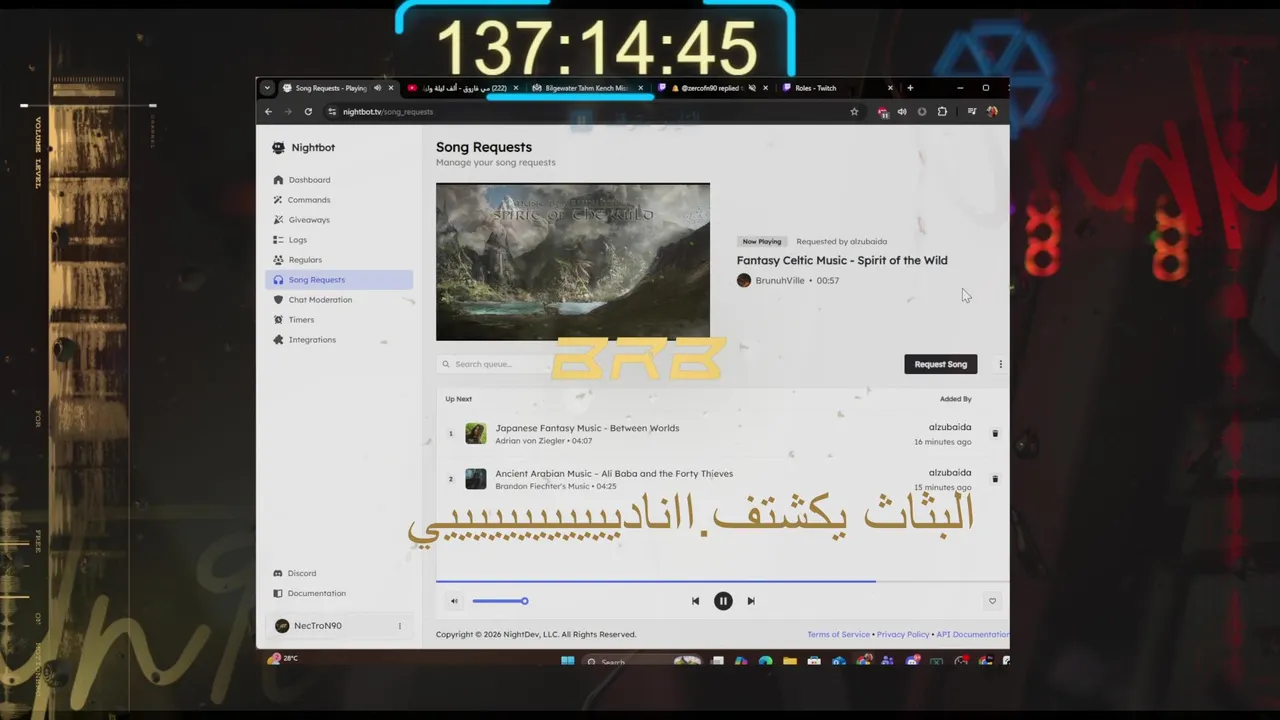1280x720 pixels.
Task: Reload the Nightbot page
Action: (308, 112)
